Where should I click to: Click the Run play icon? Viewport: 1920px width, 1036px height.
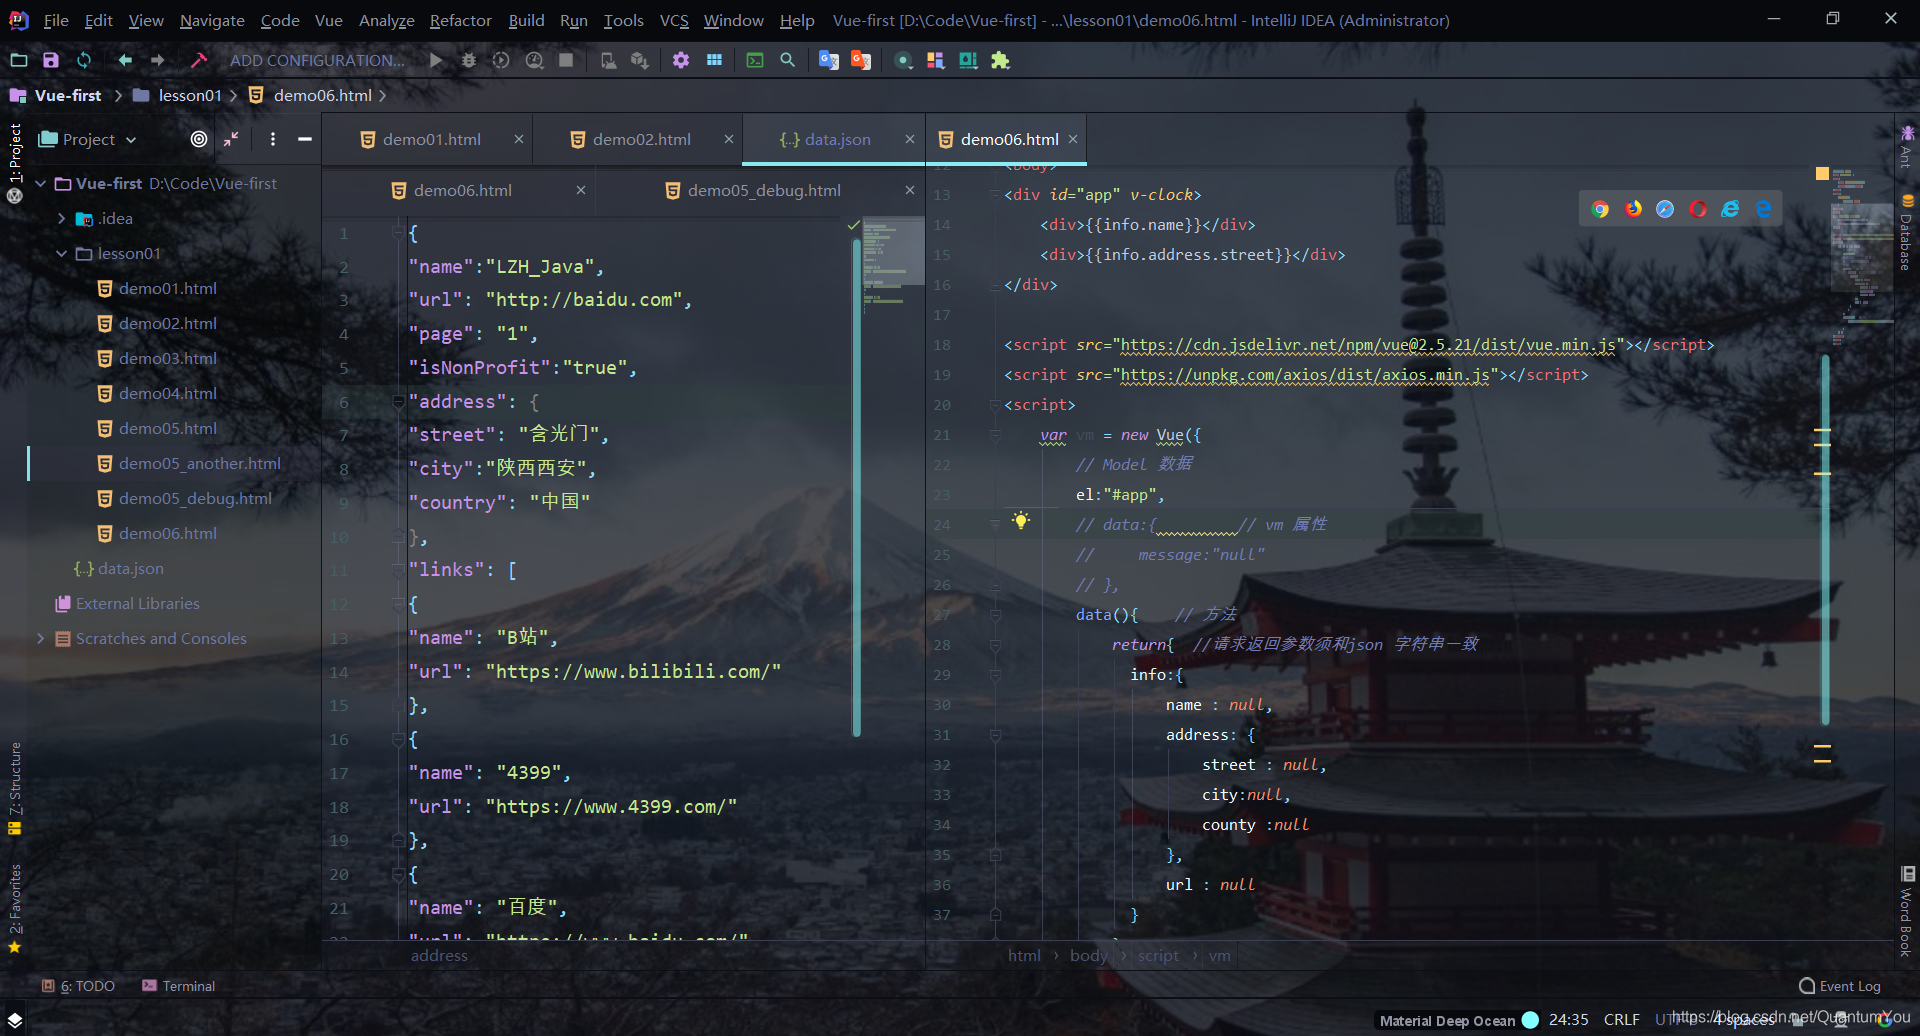click(436, 60)
